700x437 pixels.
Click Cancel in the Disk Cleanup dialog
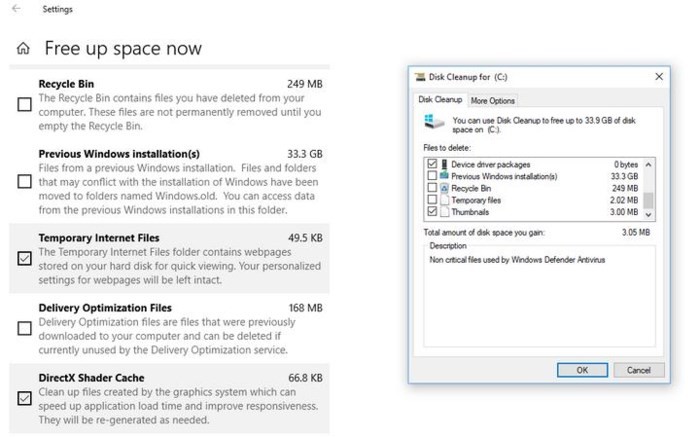pos(638,370)
